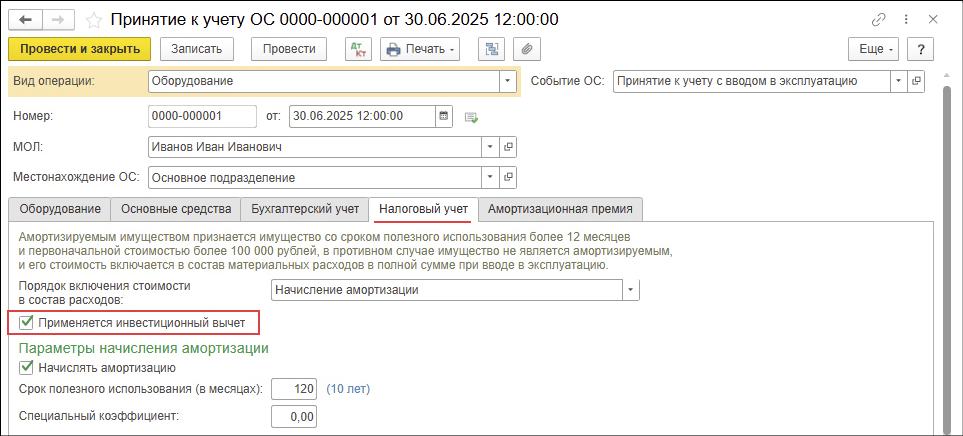Toggle Начислять амортизацию checkbox
This screenshot has width=963, height=436.
pyautogui.click(x=27, y=367)
